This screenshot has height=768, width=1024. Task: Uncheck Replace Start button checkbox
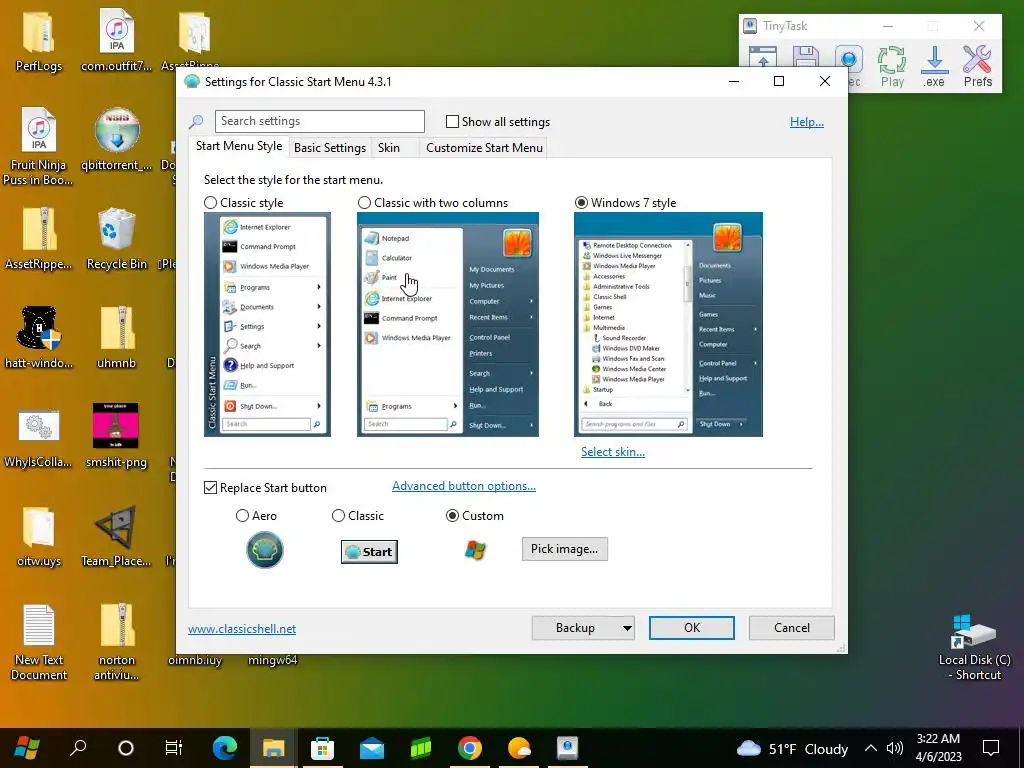210,488
